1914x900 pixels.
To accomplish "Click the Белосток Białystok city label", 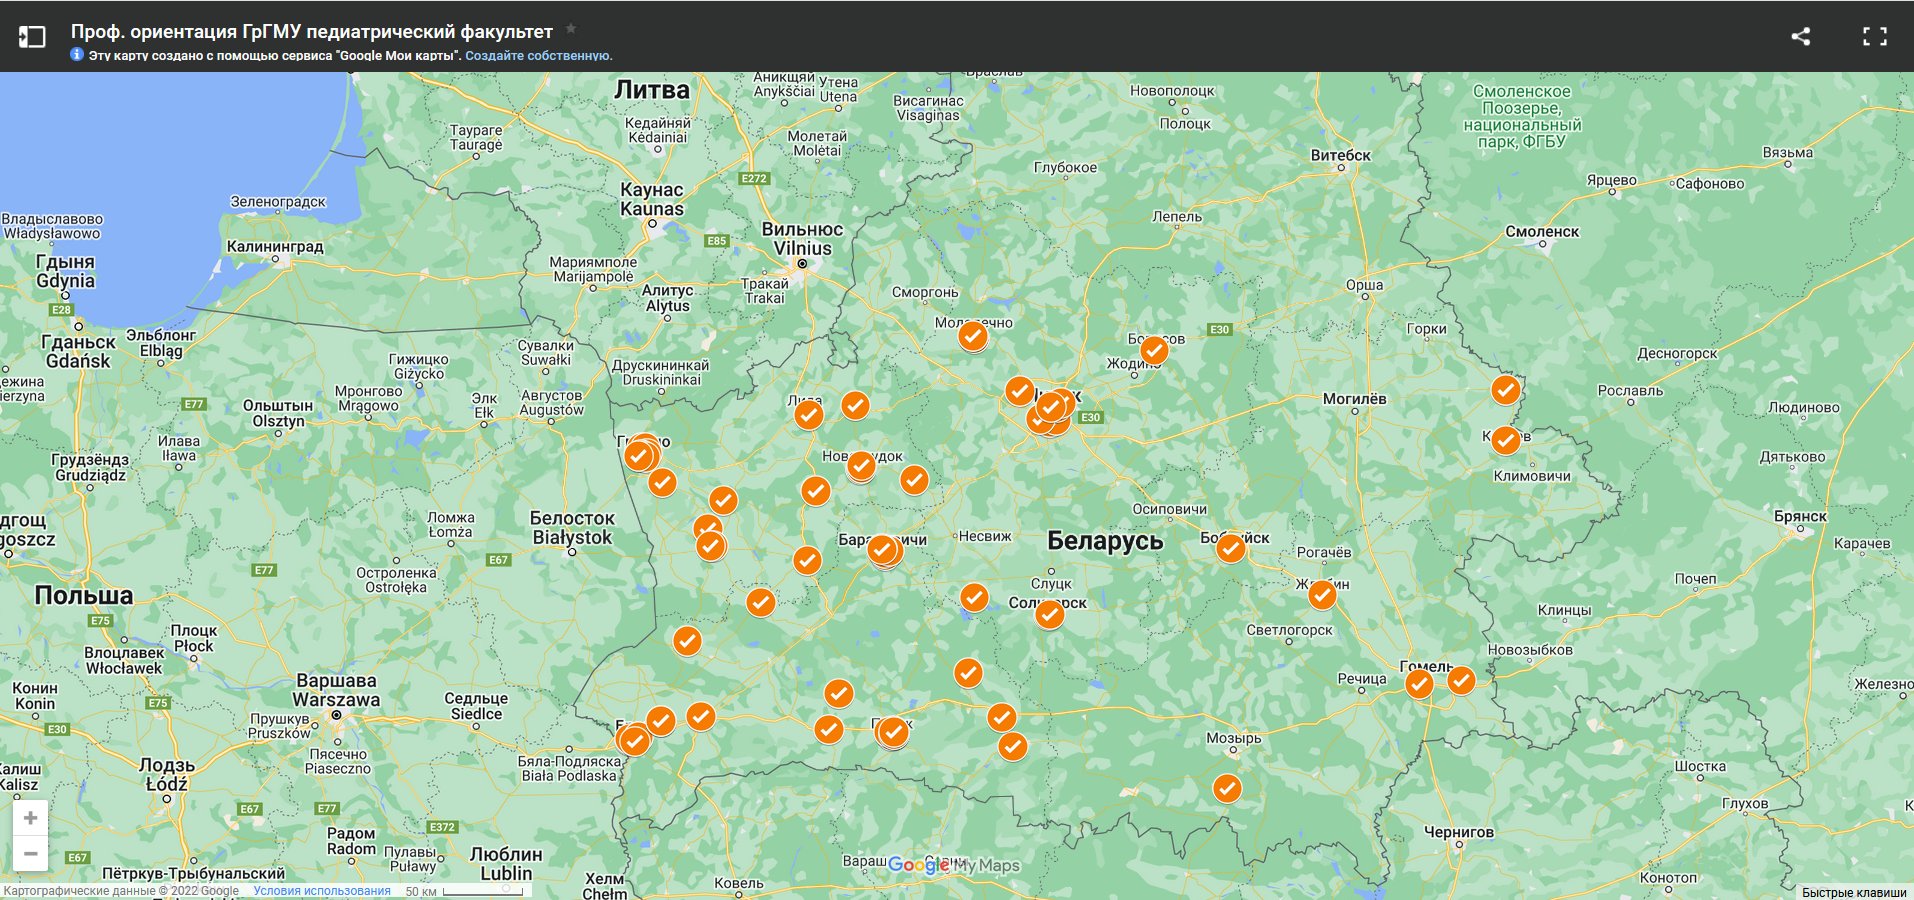I will pos(572,528).
